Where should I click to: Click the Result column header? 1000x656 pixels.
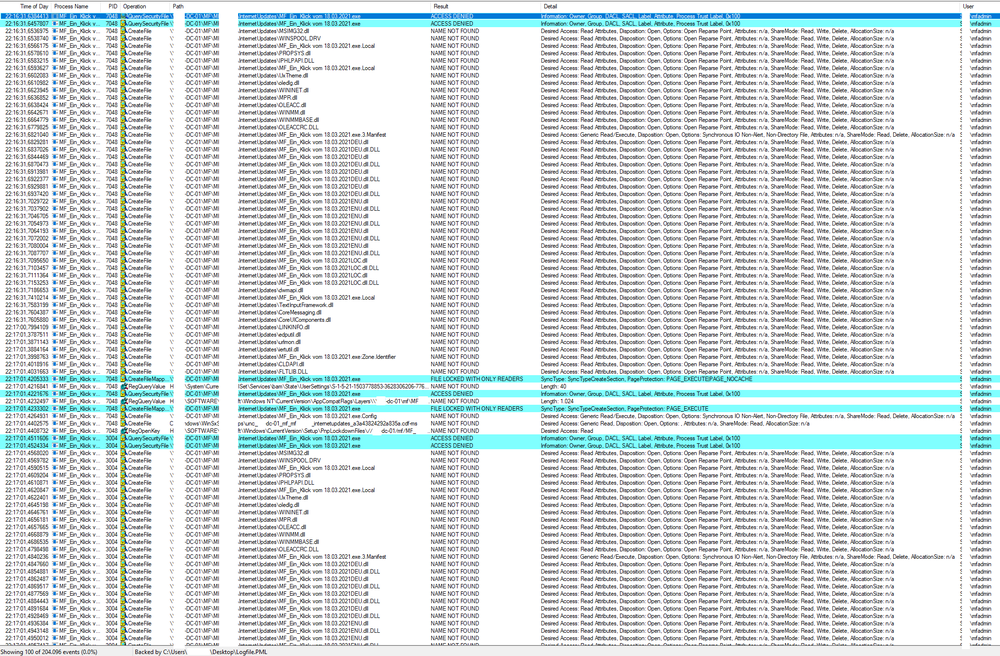440,6
